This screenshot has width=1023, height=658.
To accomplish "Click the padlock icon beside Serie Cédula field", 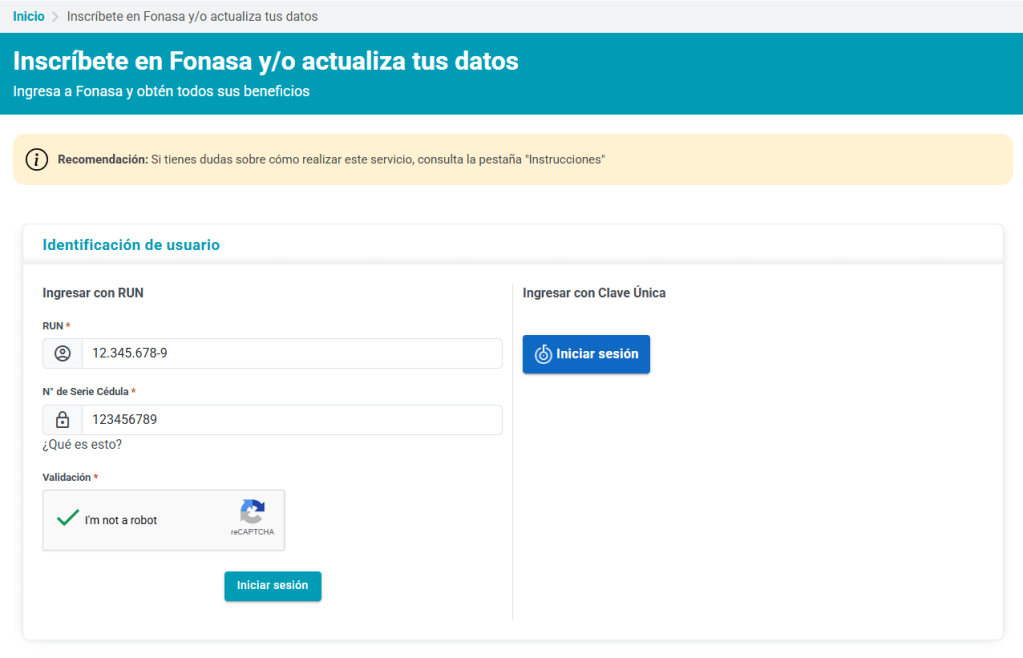I will click(x=63, y=420).
